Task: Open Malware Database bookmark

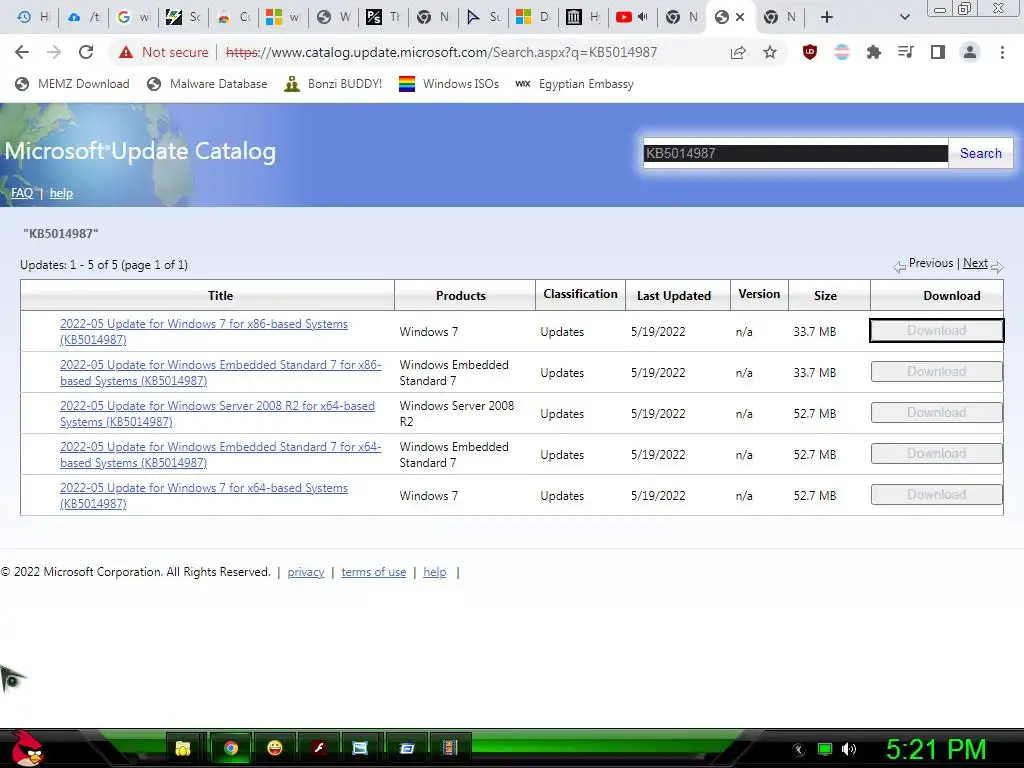Action: [x=207, y=84]
